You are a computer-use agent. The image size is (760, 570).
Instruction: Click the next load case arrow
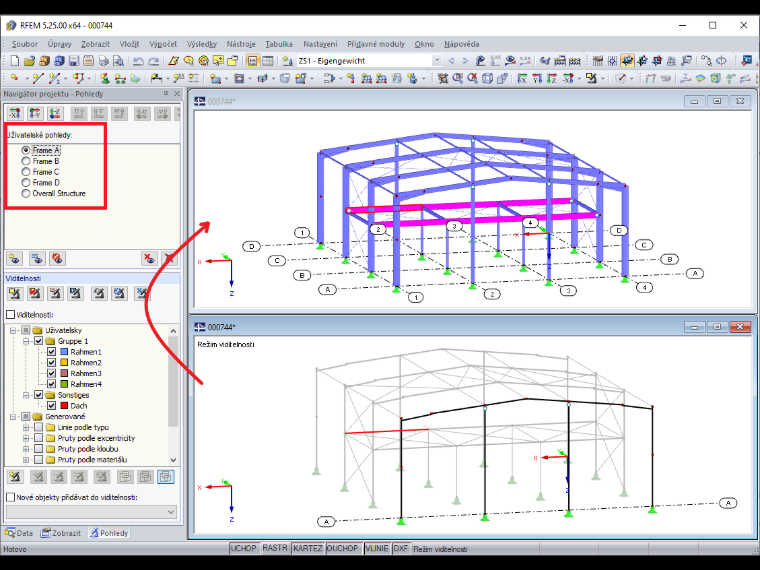tap(465, 61)
